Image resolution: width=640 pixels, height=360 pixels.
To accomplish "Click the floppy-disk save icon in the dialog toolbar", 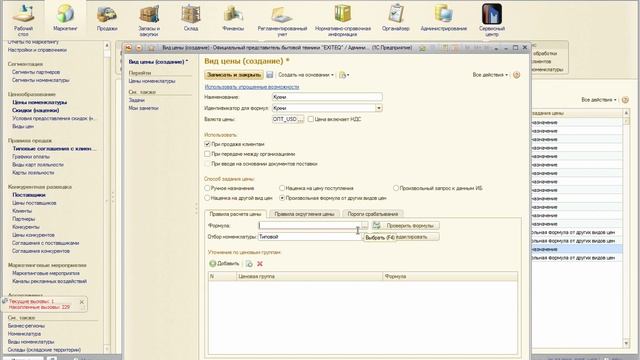I will (x=270, y=75).
